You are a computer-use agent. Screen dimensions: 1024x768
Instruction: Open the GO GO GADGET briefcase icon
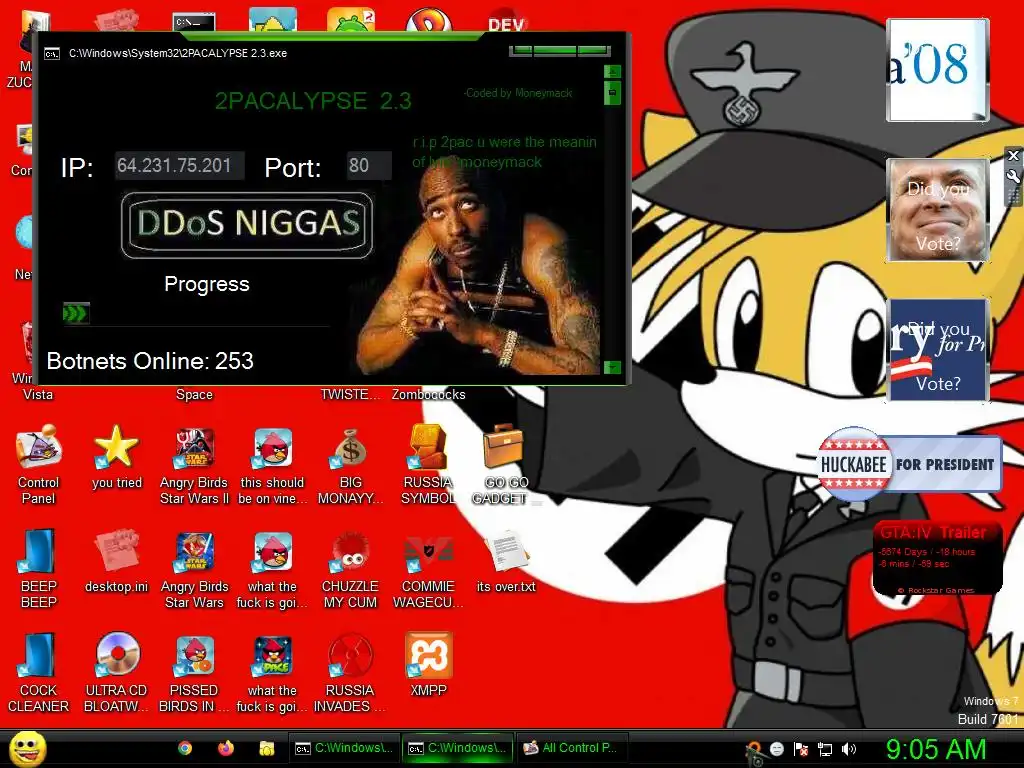[x=505, y=464]
